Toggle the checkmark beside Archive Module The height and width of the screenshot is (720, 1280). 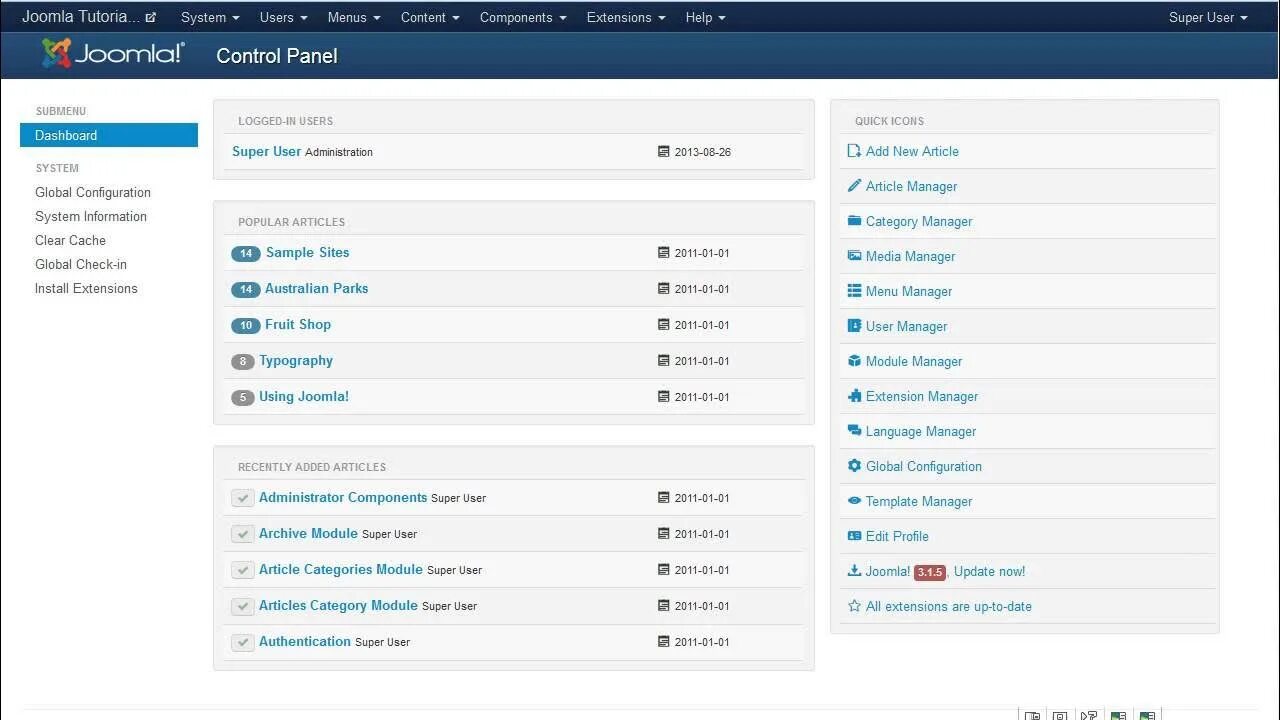pyautogui.click(x=242, y=533)
